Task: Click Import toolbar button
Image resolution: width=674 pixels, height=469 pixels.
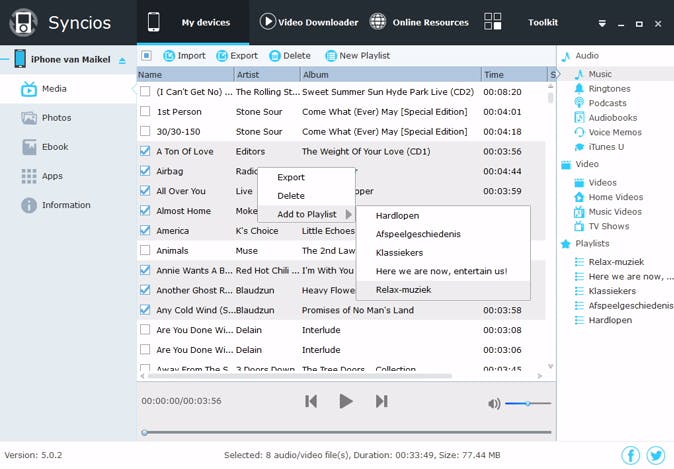Action: point(184,56)
